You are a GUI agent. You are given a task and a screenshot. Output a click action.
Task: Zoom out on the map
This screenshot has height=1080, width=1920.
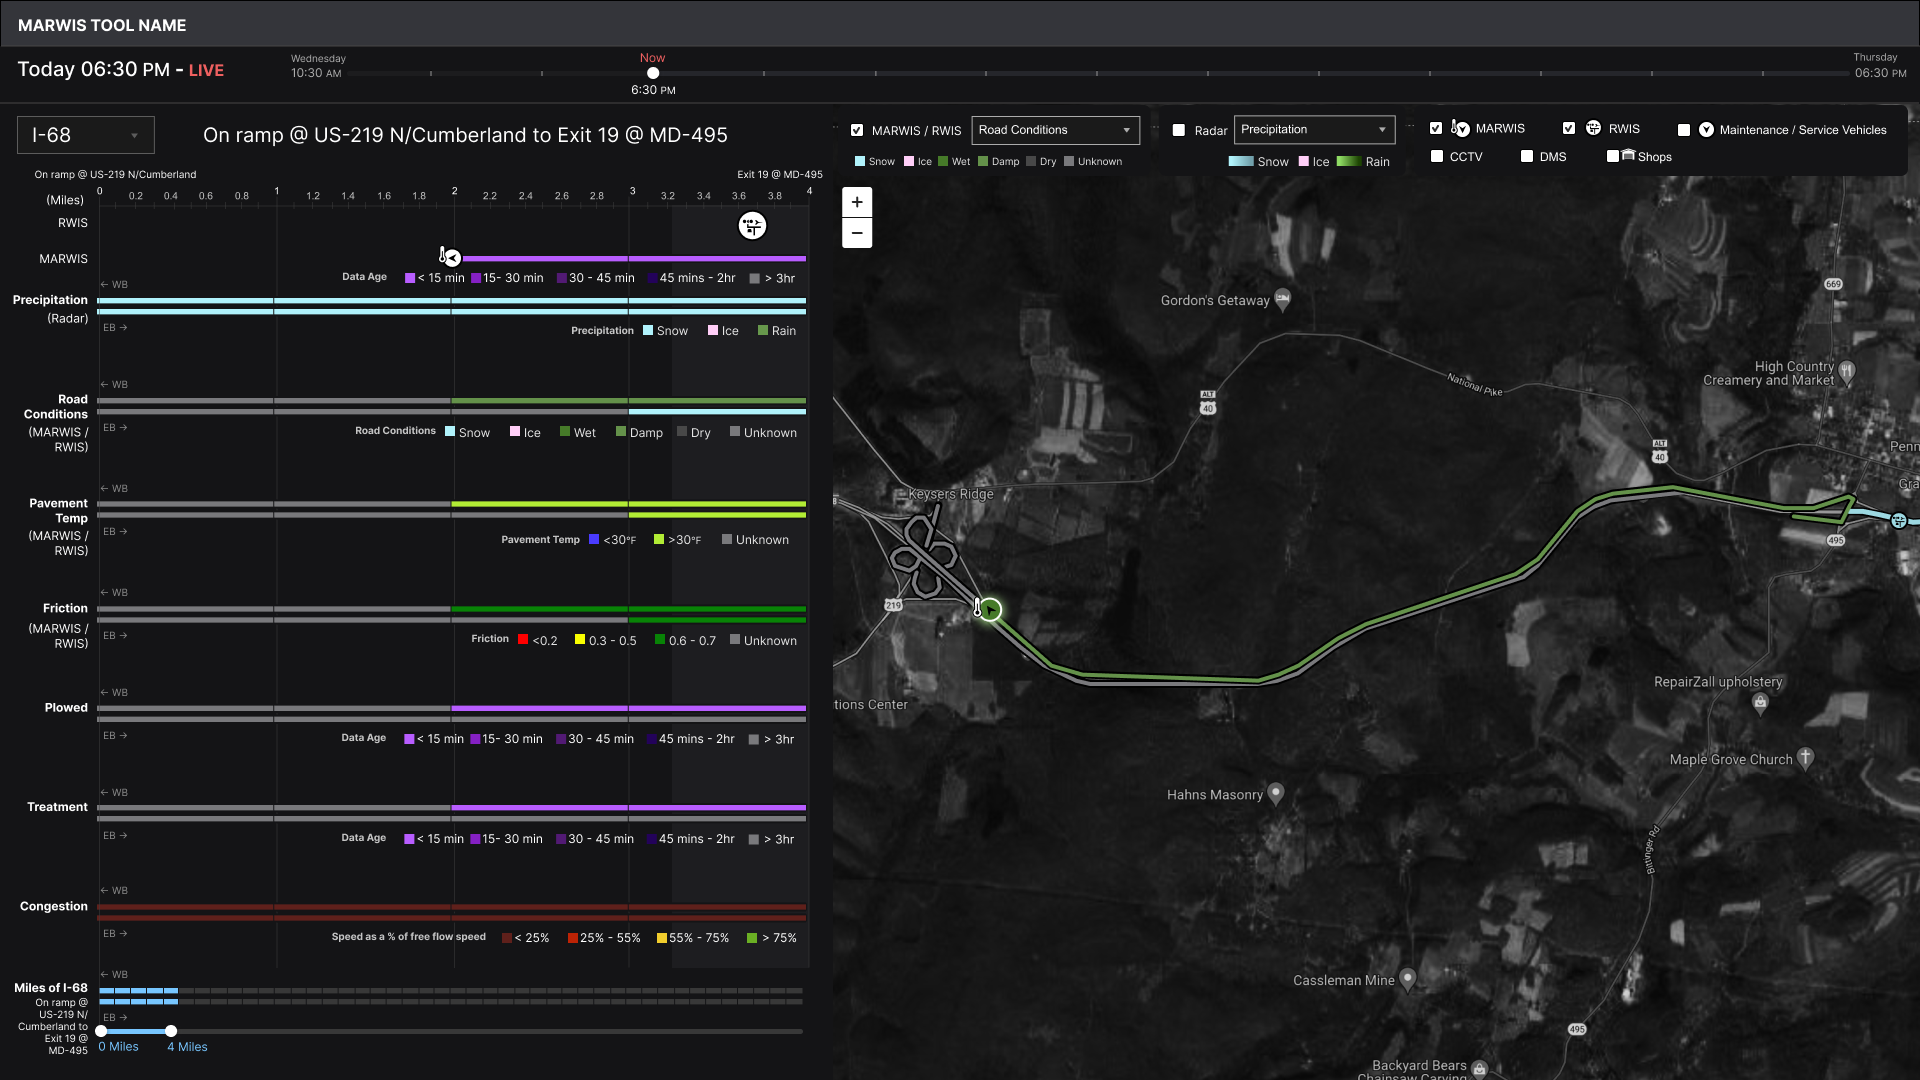tap(857, 233)
